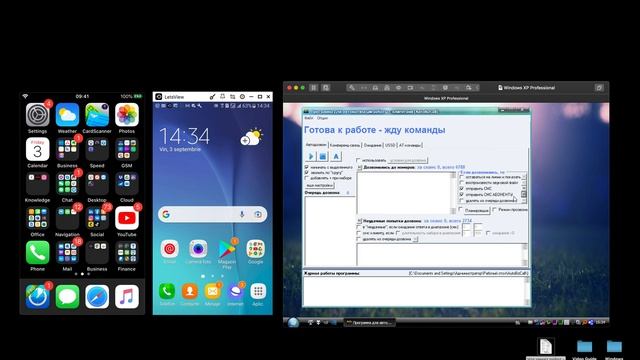Screen dimensions: 640x360
Task: Launch CardScanner on the iPhone screen
Action: (97, 115)
